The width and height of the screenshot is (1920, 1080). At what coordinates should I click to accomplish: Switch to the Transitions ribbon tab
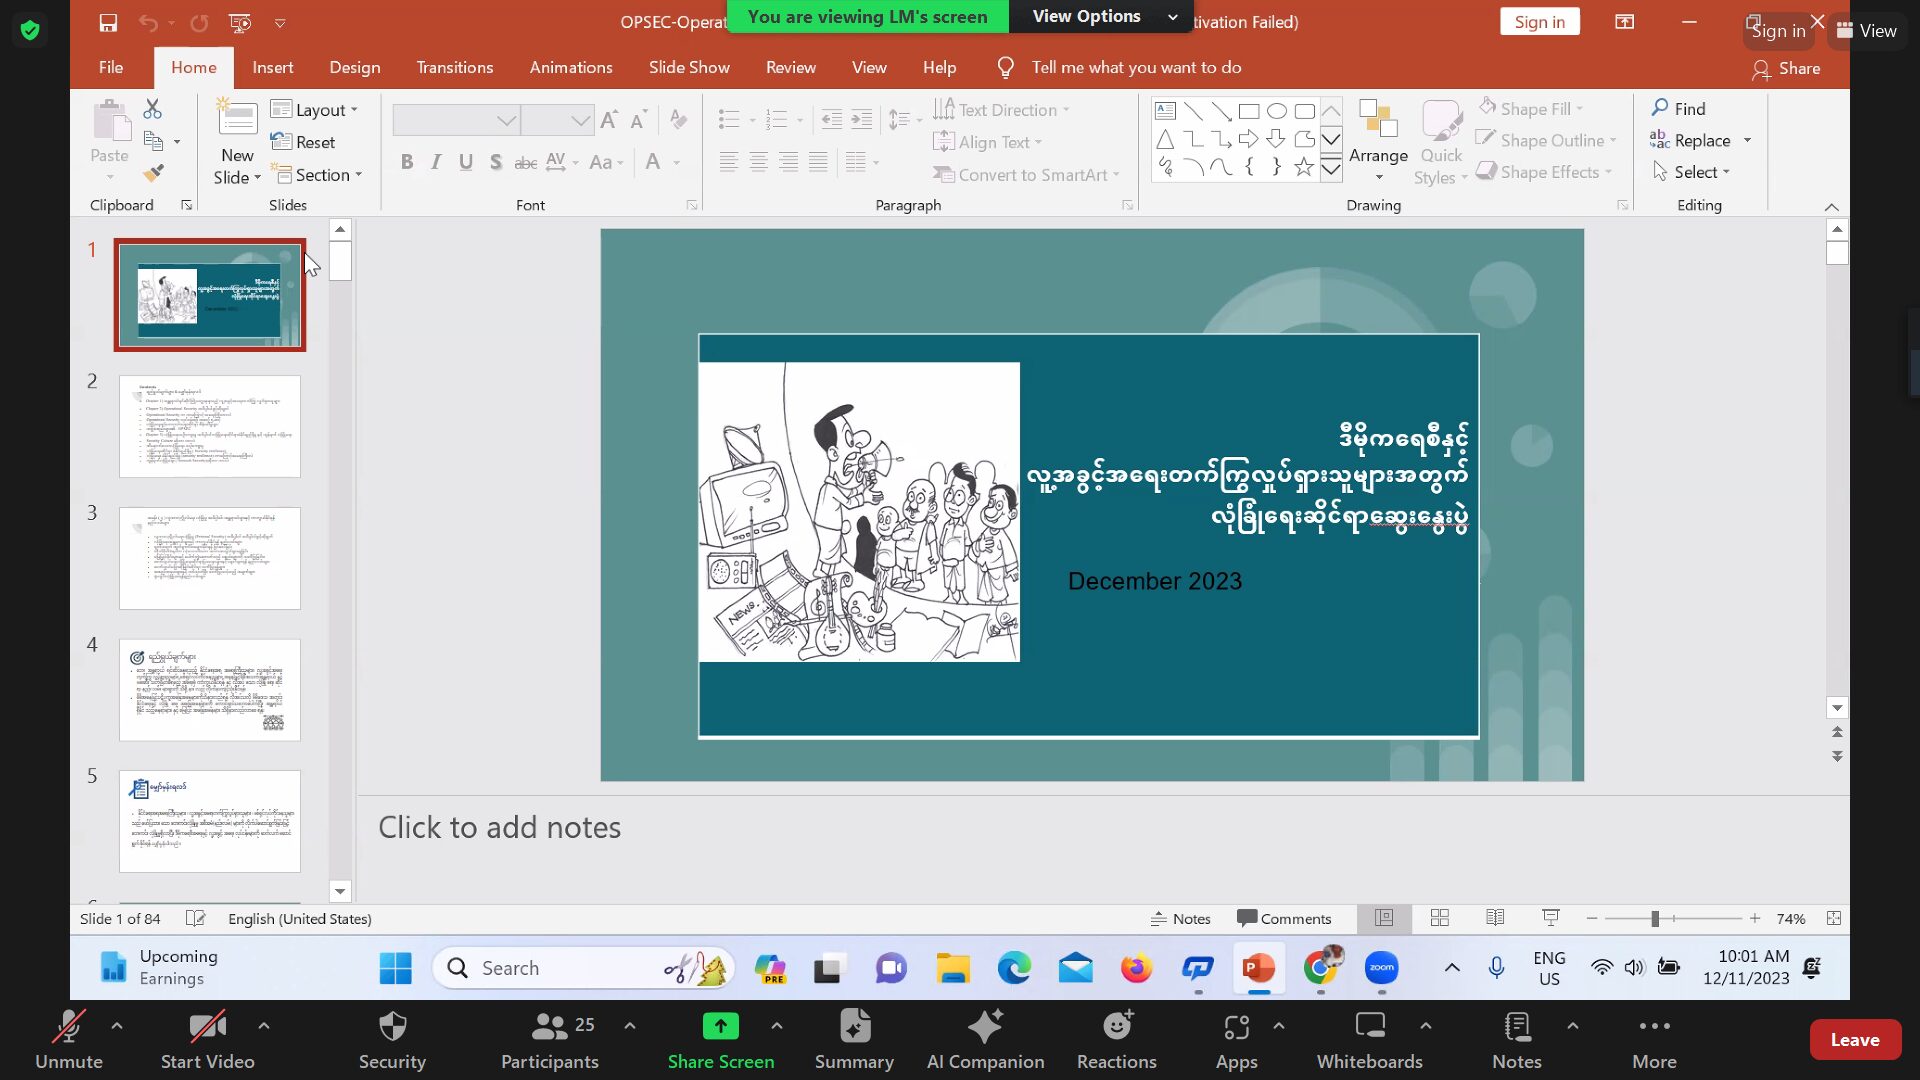454,67
